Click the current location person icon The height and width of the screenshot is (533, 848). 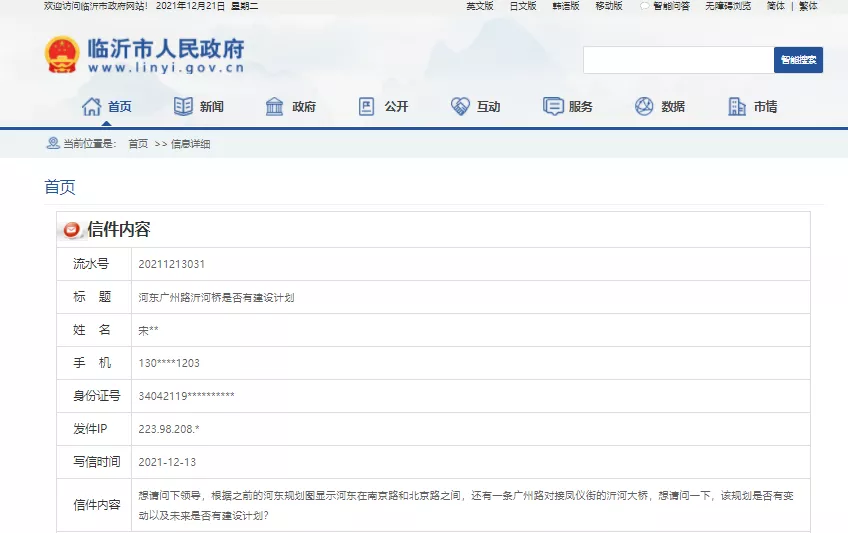point(53,143)
